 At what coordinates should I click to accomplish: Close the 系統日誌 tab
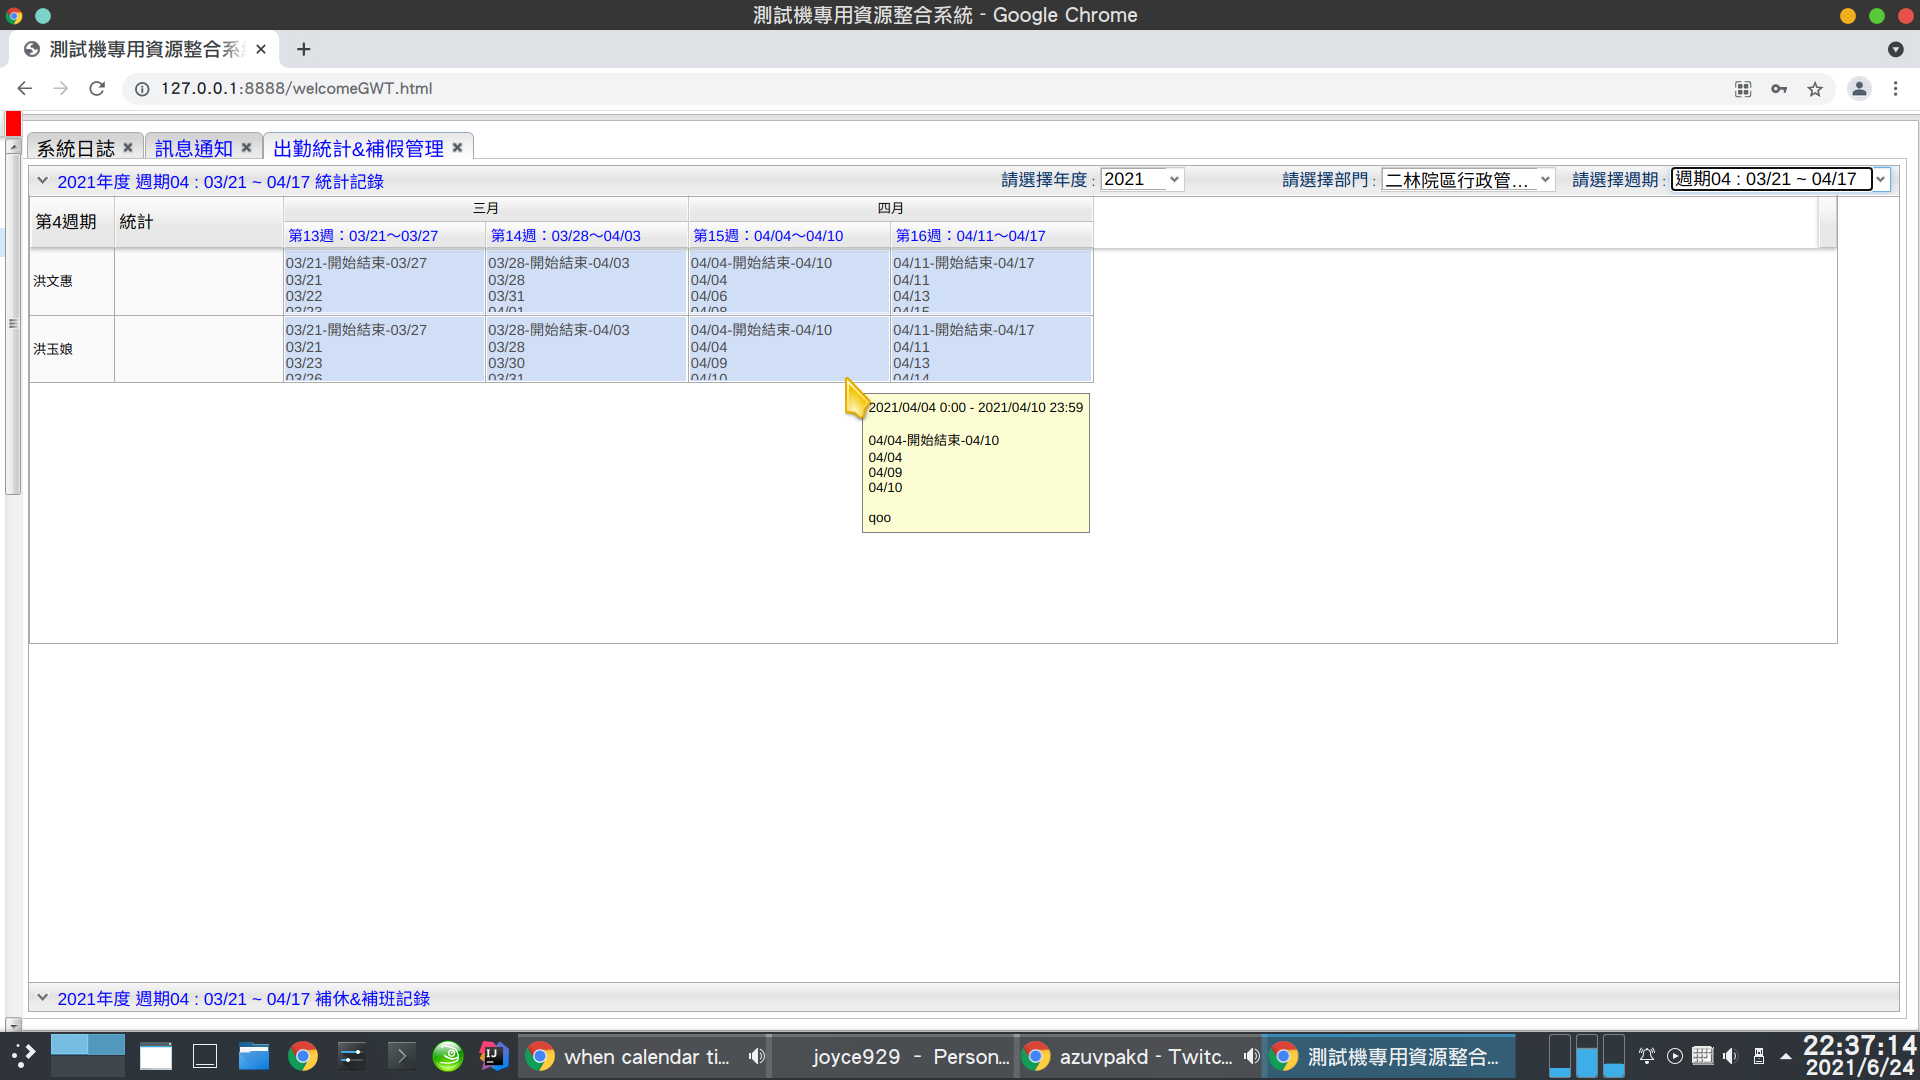[x=128, y=148]
